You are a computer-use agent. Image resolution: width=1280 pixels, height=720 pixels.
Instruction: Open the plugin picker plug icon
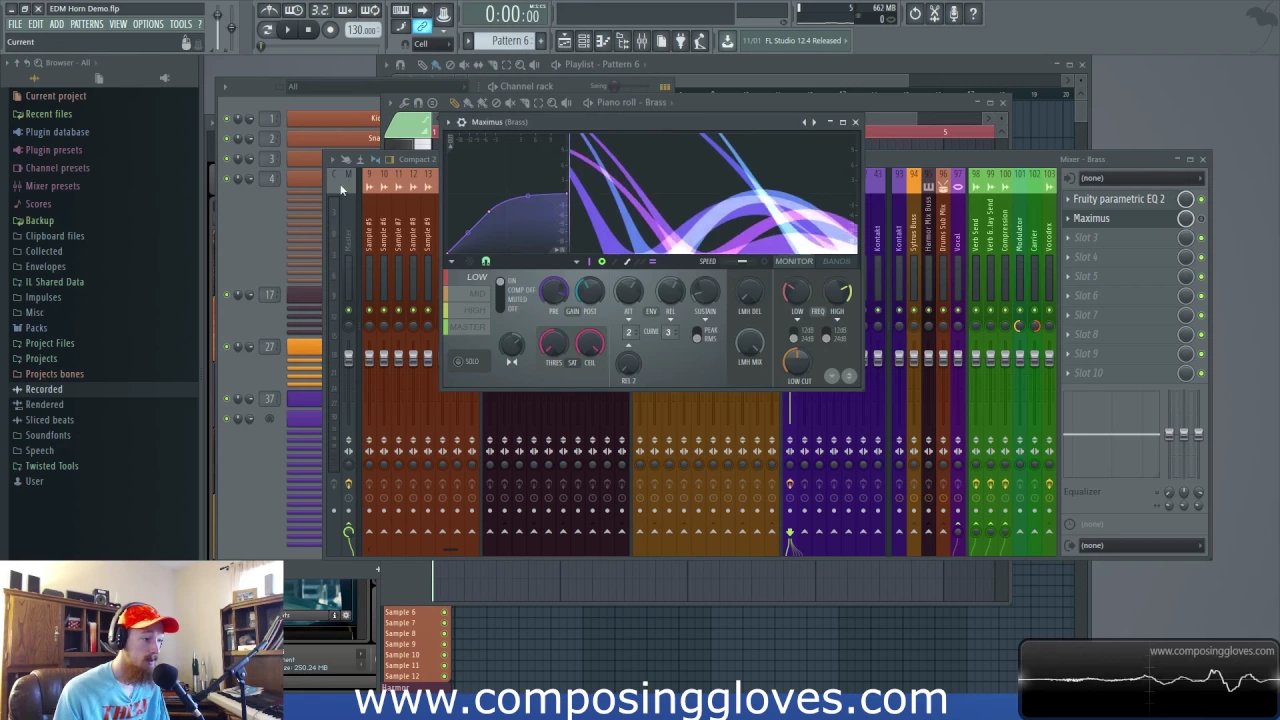point(681,41)
